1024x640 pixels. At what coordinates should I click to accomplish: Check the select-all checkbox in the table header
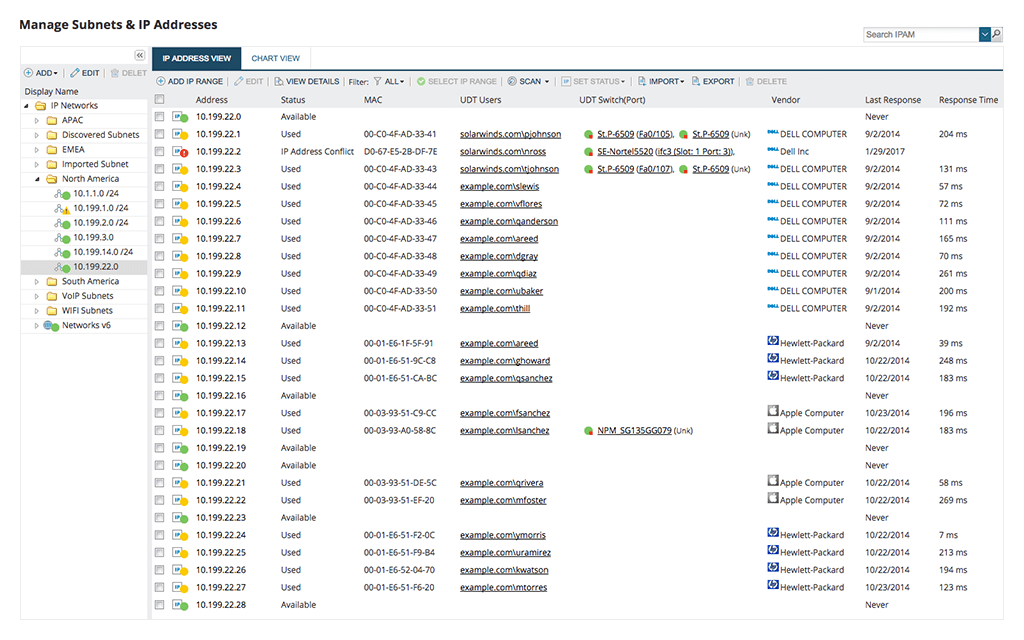pyautogui.click(x=157, y=99)
